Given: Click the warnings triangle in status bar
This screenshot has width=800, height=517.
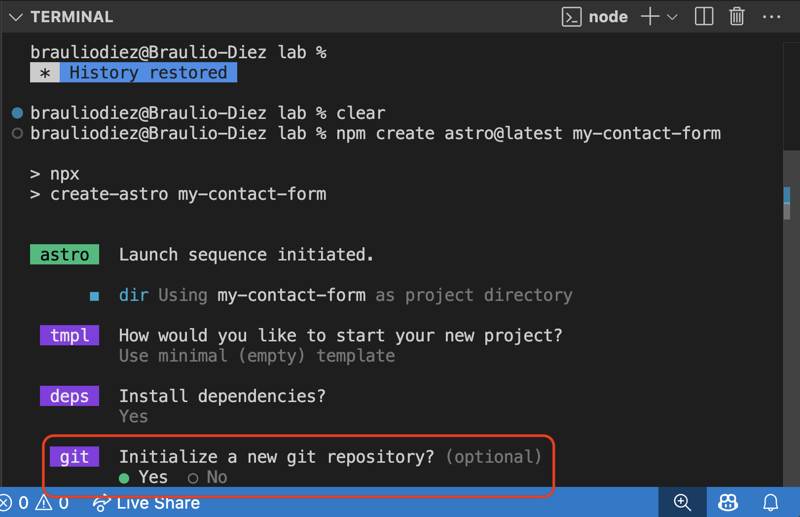Looking at the screenshot, I should point(45,503).
